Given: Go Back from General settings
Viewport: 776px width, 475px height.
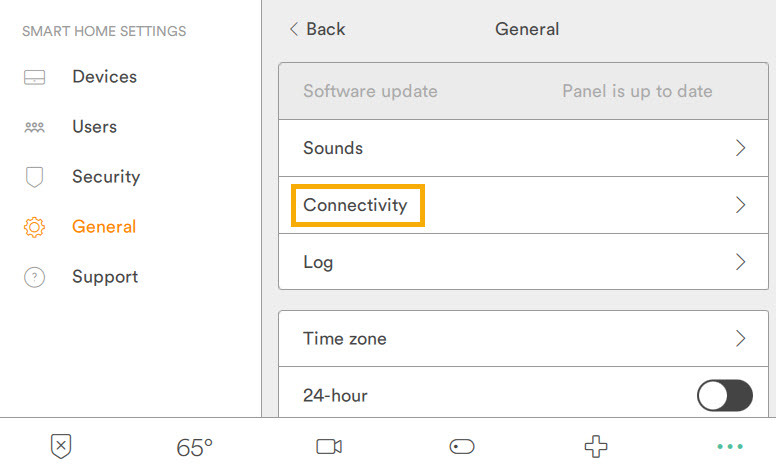Looking at the screenshot, I should [x=317, y=29].
